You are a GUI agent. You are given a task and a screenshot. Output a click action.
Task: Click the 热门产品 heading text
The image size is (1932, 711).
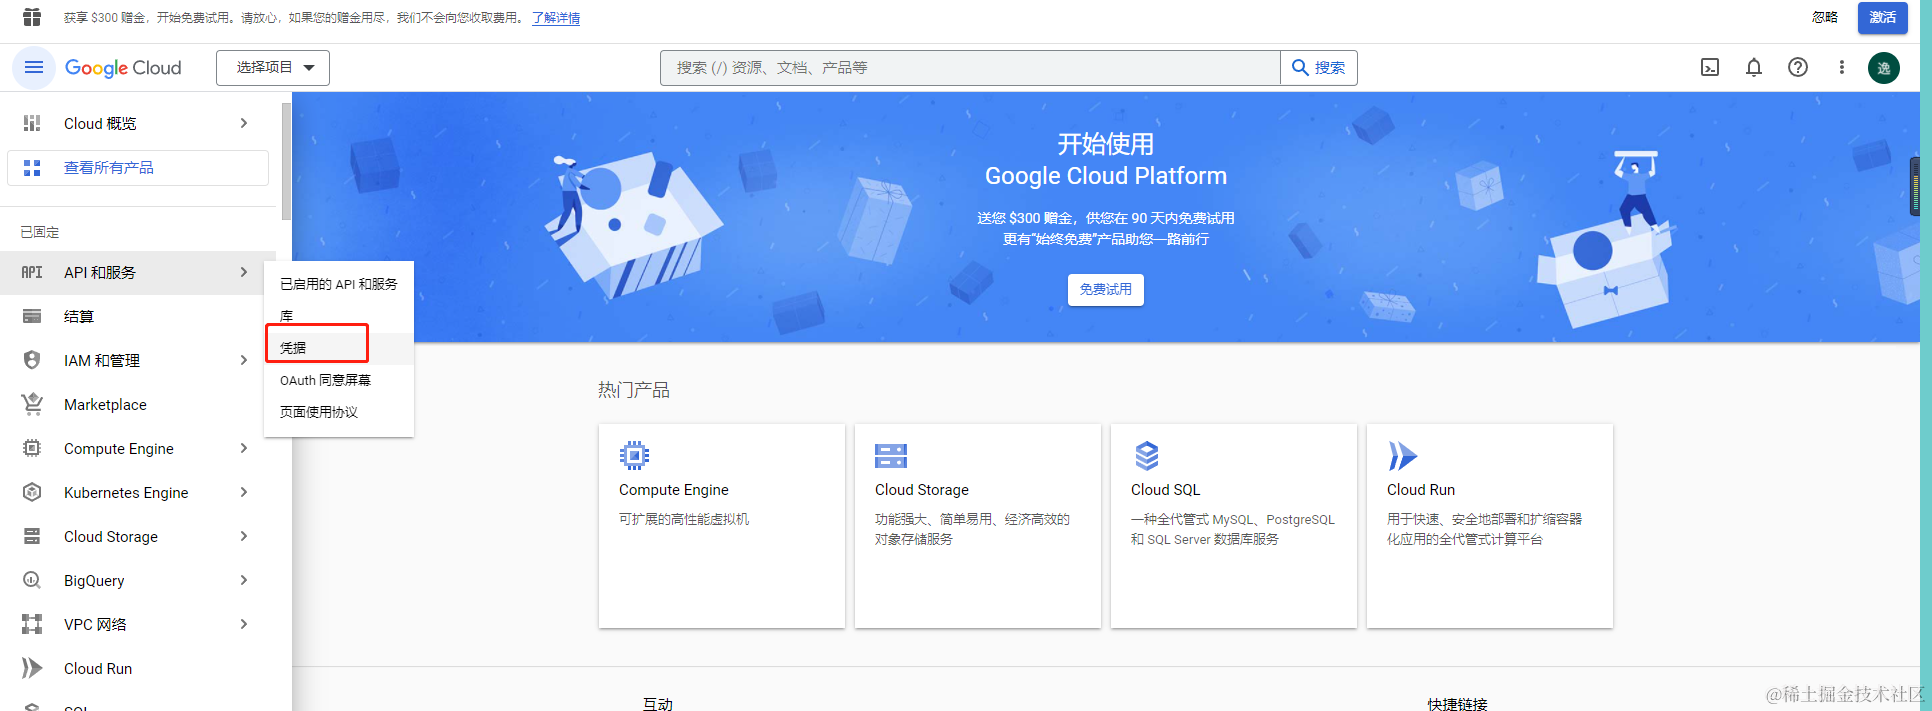[634, 390]
